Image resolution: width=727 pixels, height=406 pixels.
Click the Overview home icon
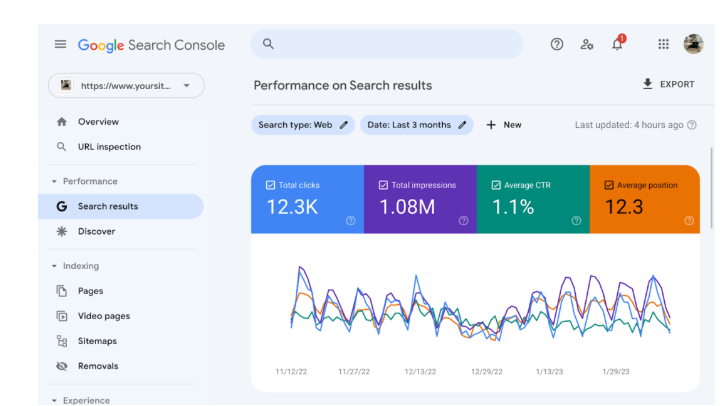pos(62,122)
